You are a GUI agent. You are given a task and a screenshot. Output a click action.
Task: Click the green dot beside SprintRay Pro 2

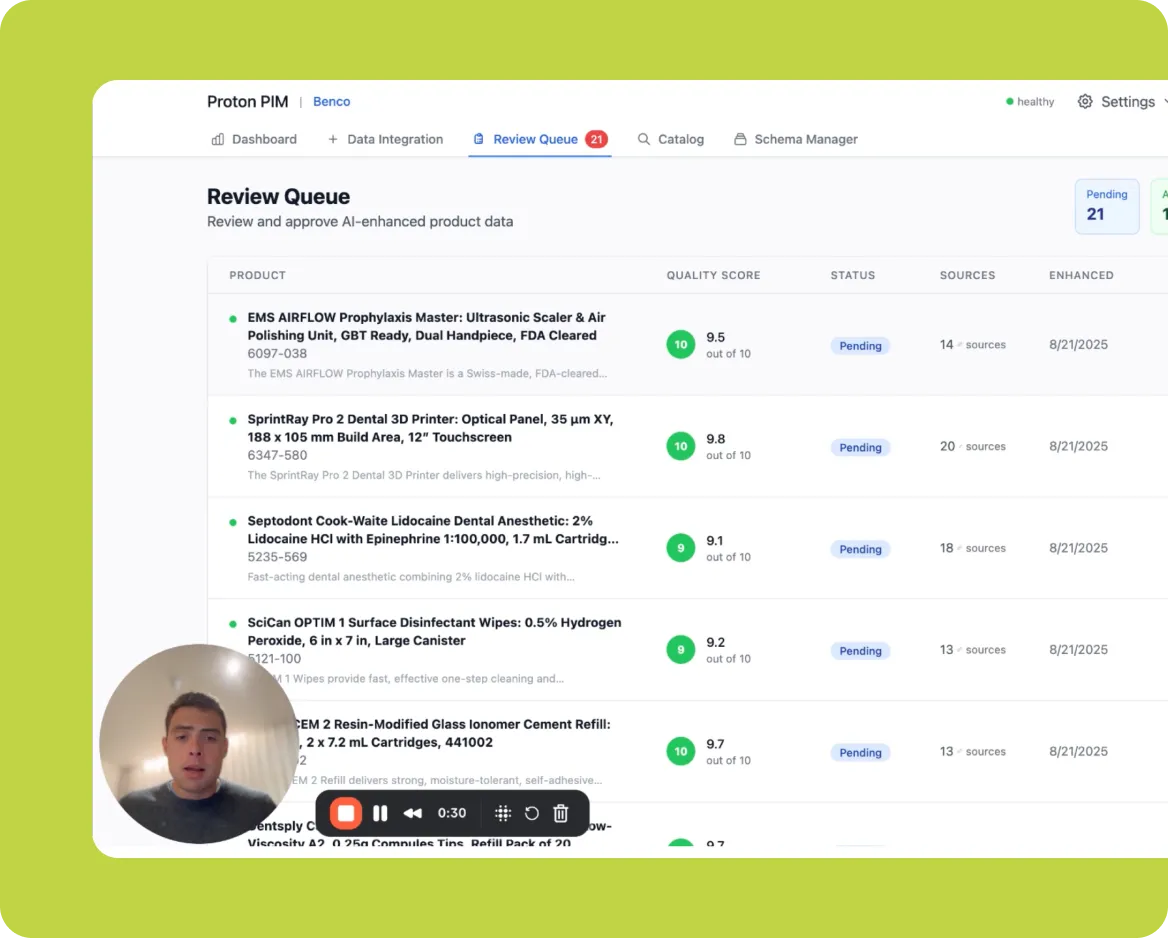[x=233, y=420]
